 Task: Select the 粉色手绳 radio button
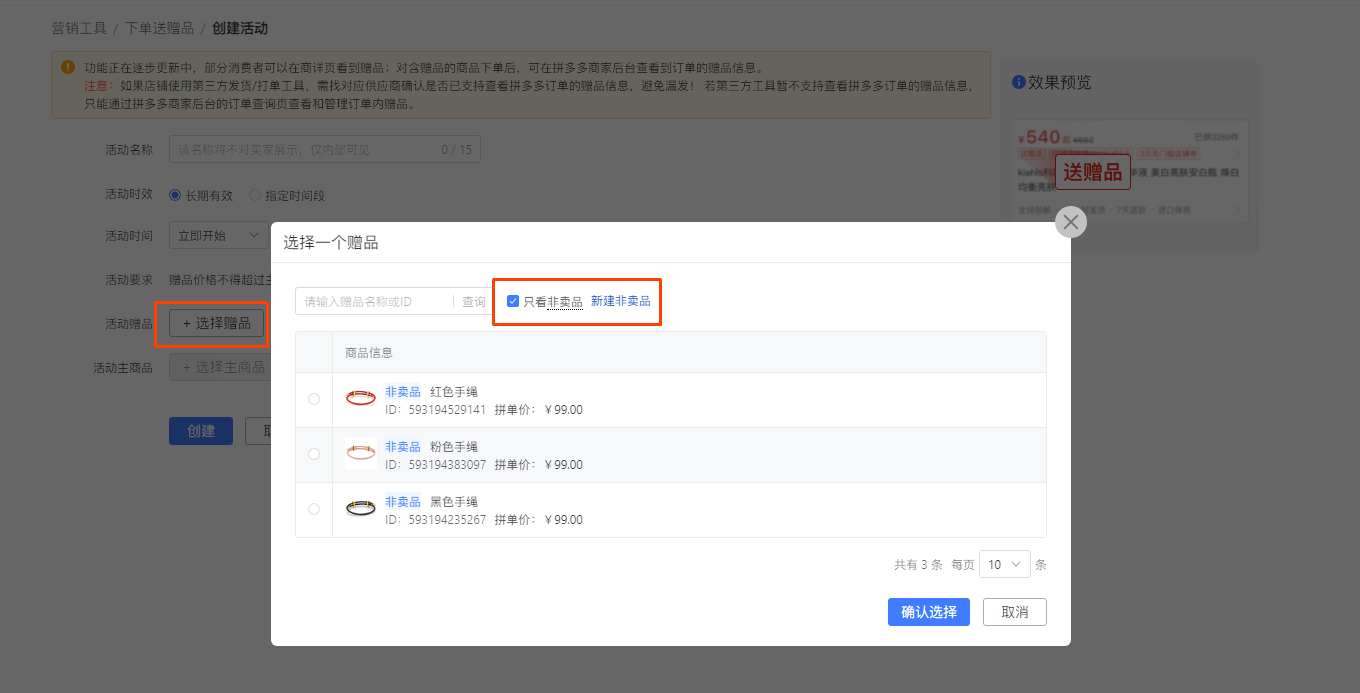(x=314, y=454)
